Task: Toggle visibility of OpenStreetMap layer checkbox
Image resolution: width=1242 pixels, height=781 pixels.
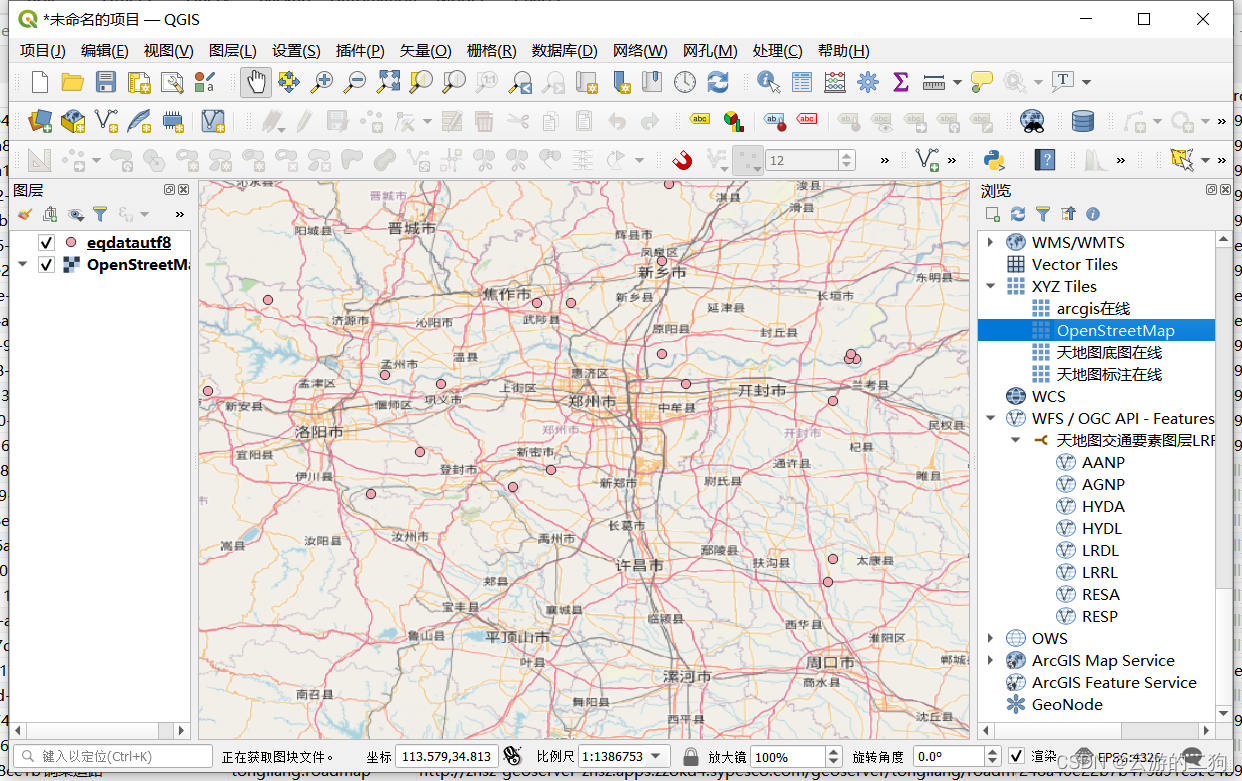Action: 45,264
